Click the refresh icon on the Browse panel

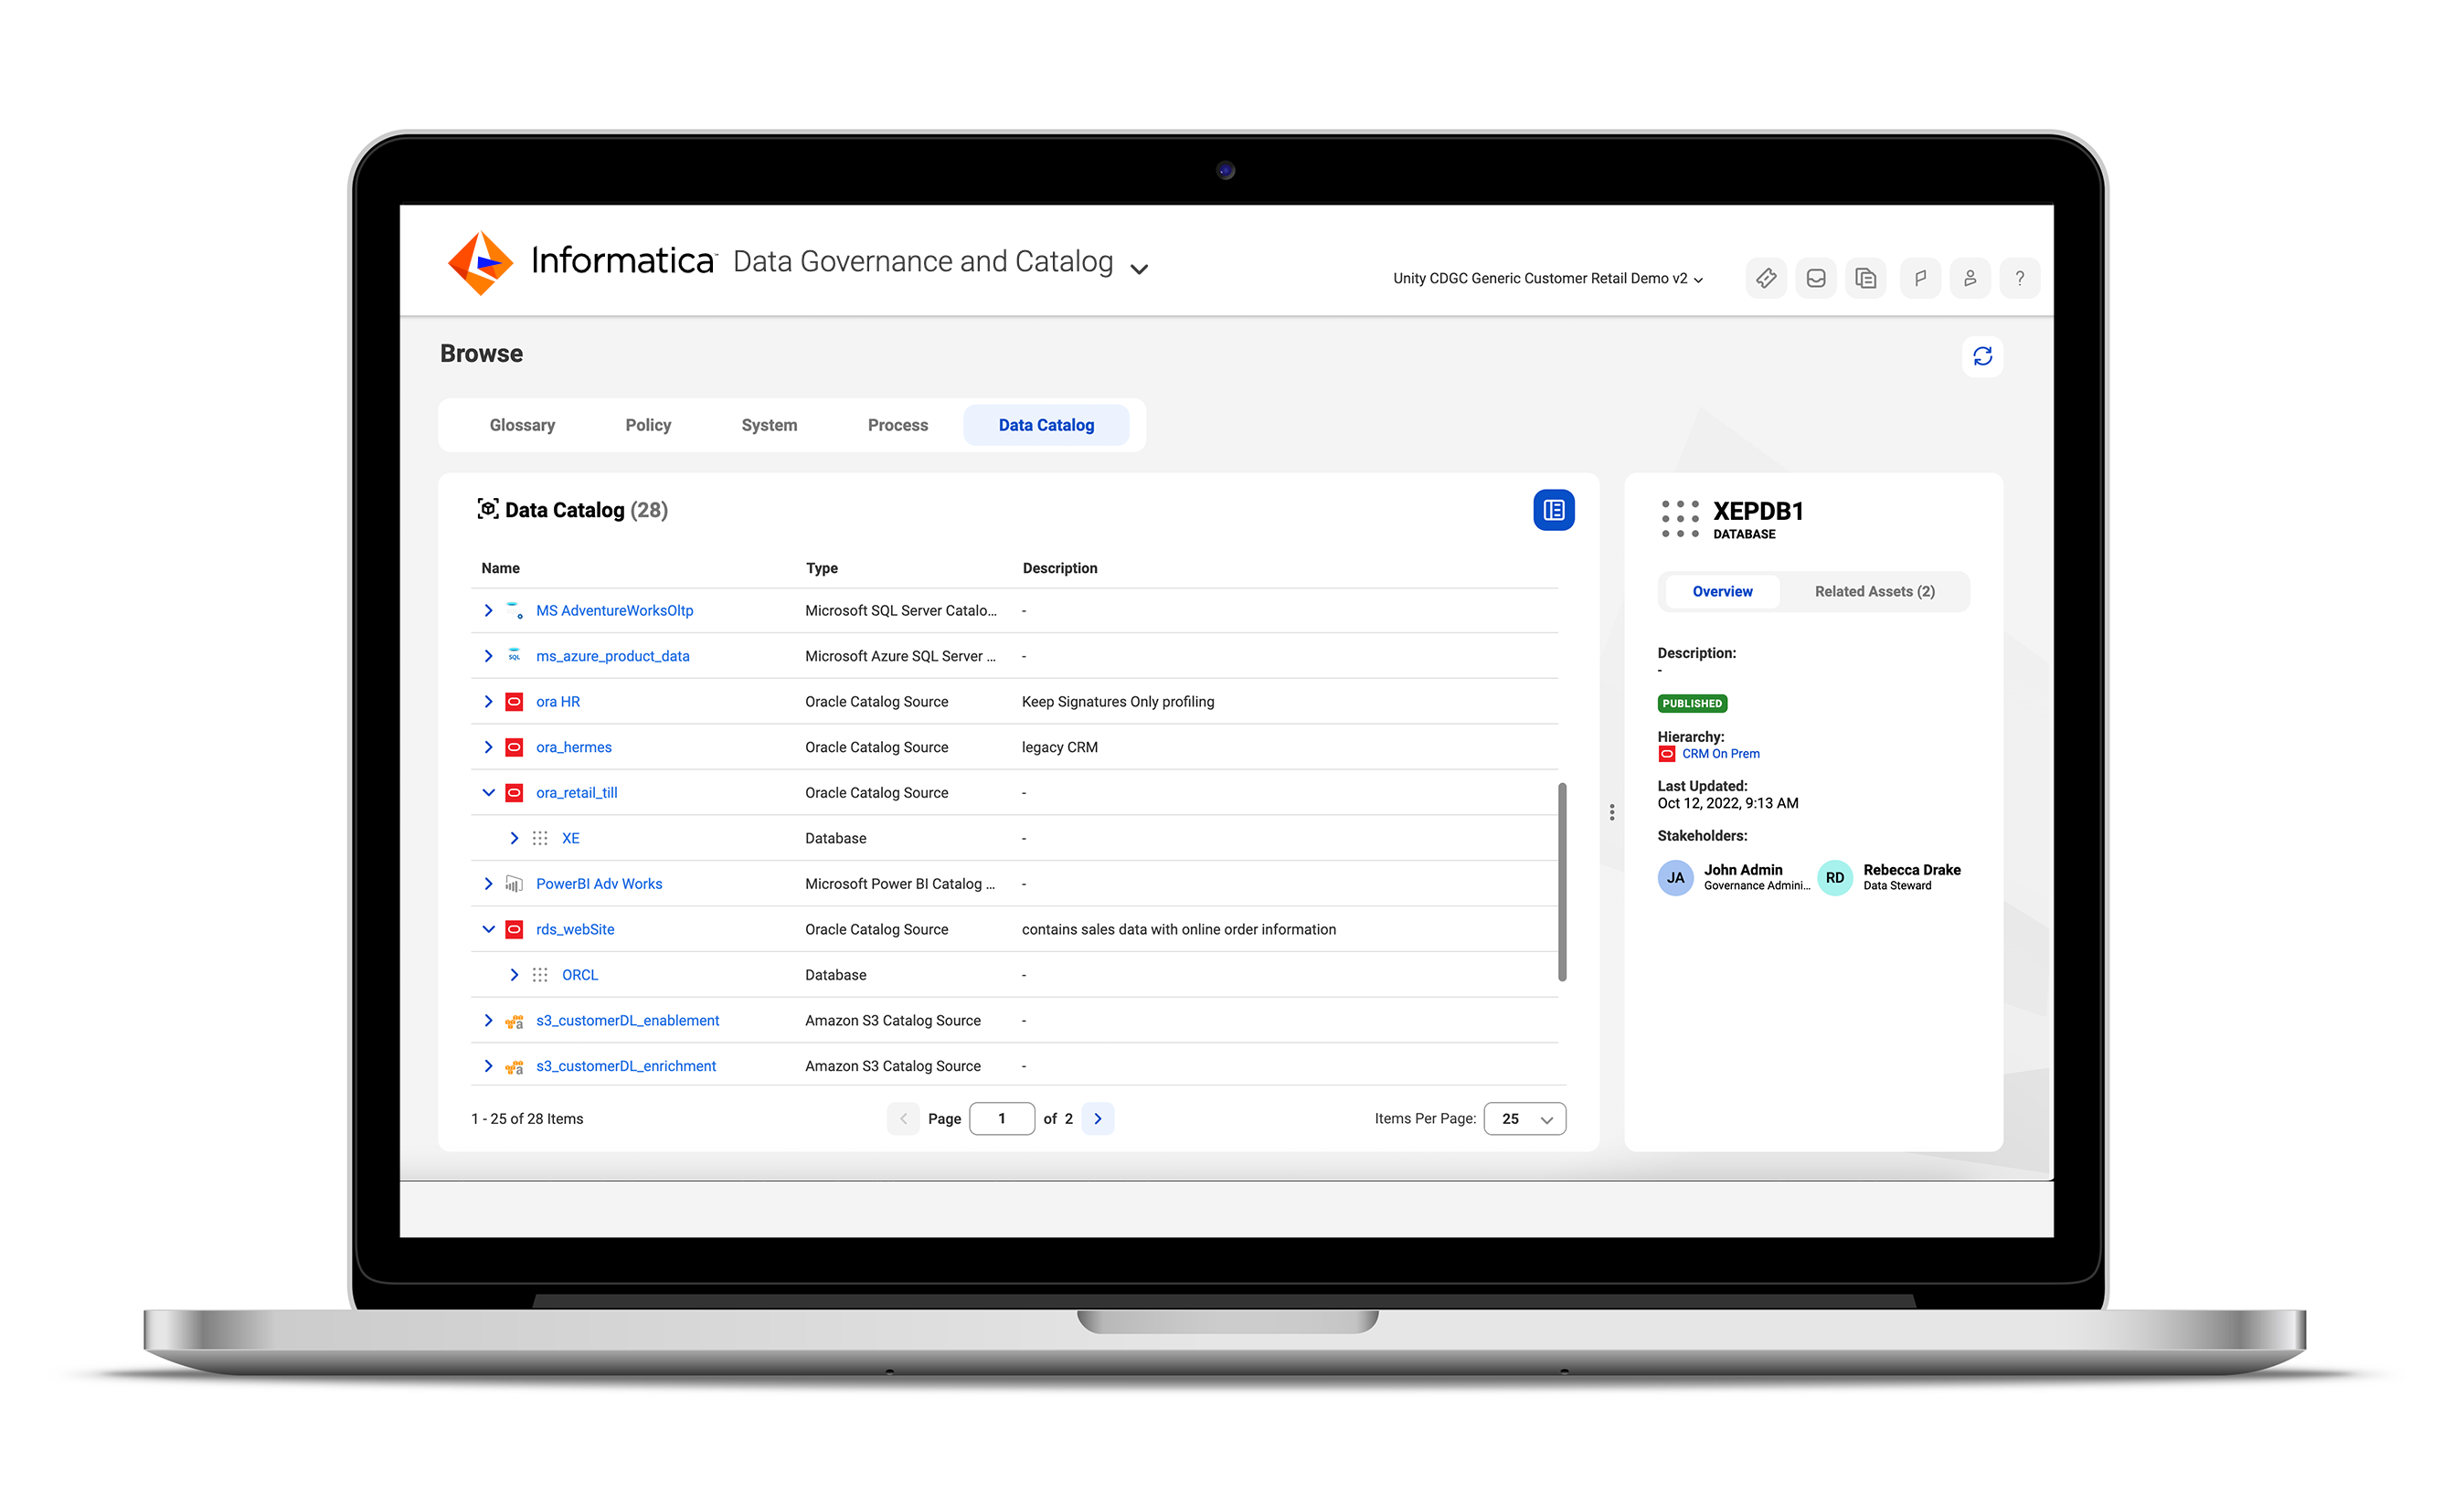[x=1983, y=357]
